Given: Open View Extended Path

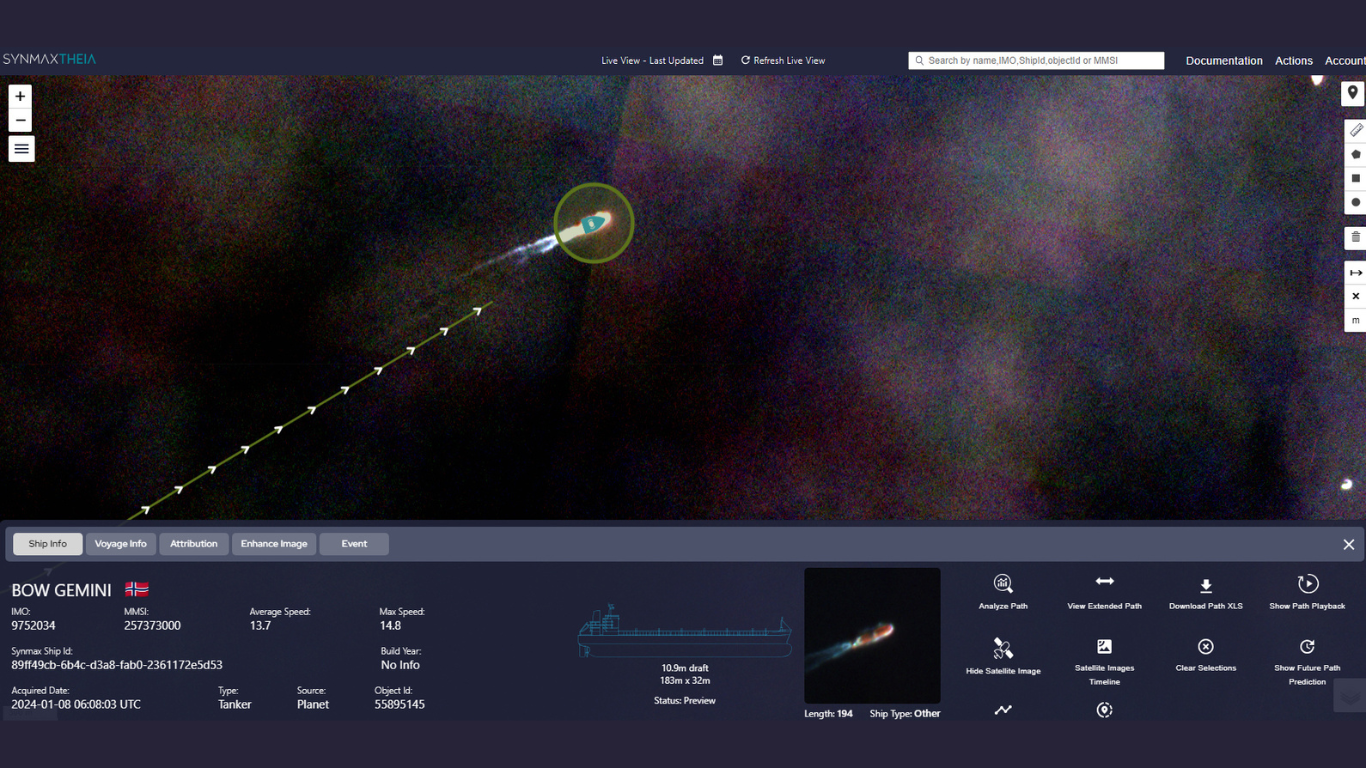Looking at the screenshot, I should [1104, 582].
